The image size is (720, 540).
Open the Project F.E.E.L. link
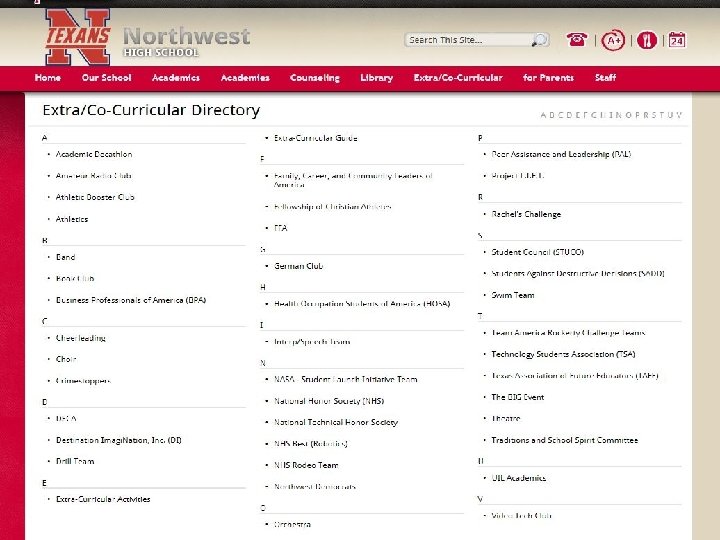[x=518, y=175]
